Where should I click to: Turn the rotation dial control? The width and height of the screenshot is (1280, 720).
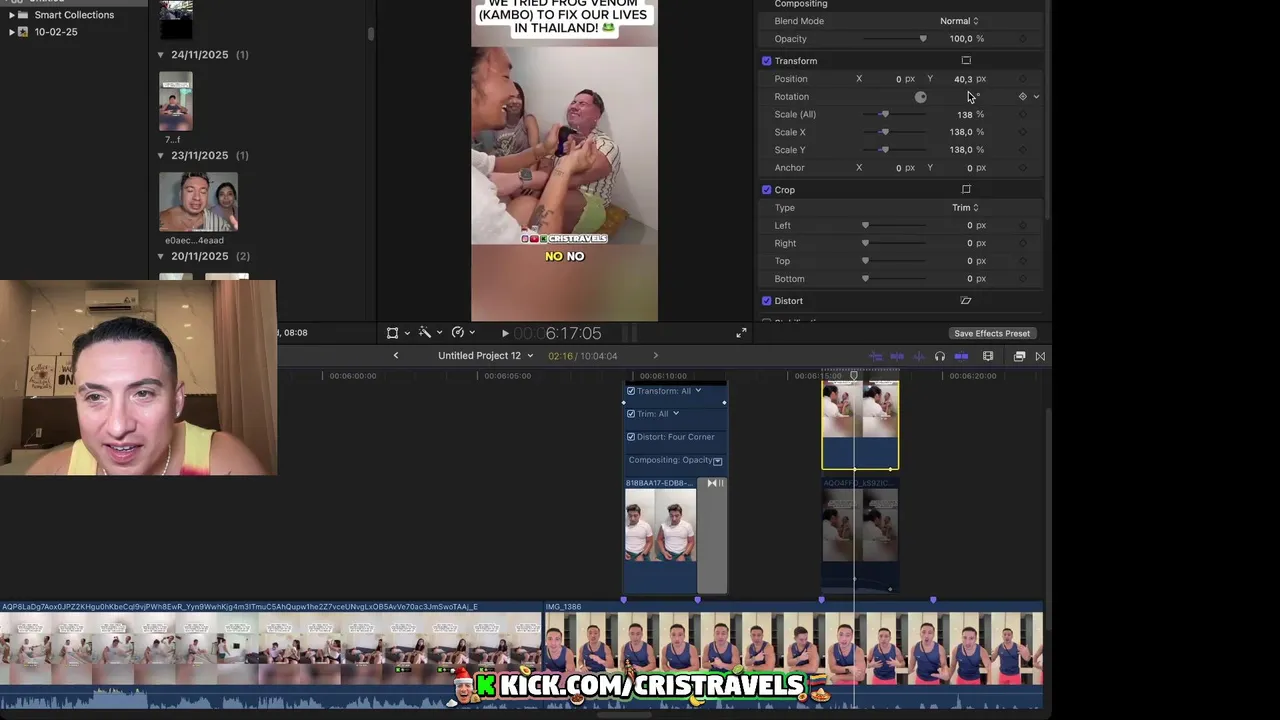click(x=921, y=97)
